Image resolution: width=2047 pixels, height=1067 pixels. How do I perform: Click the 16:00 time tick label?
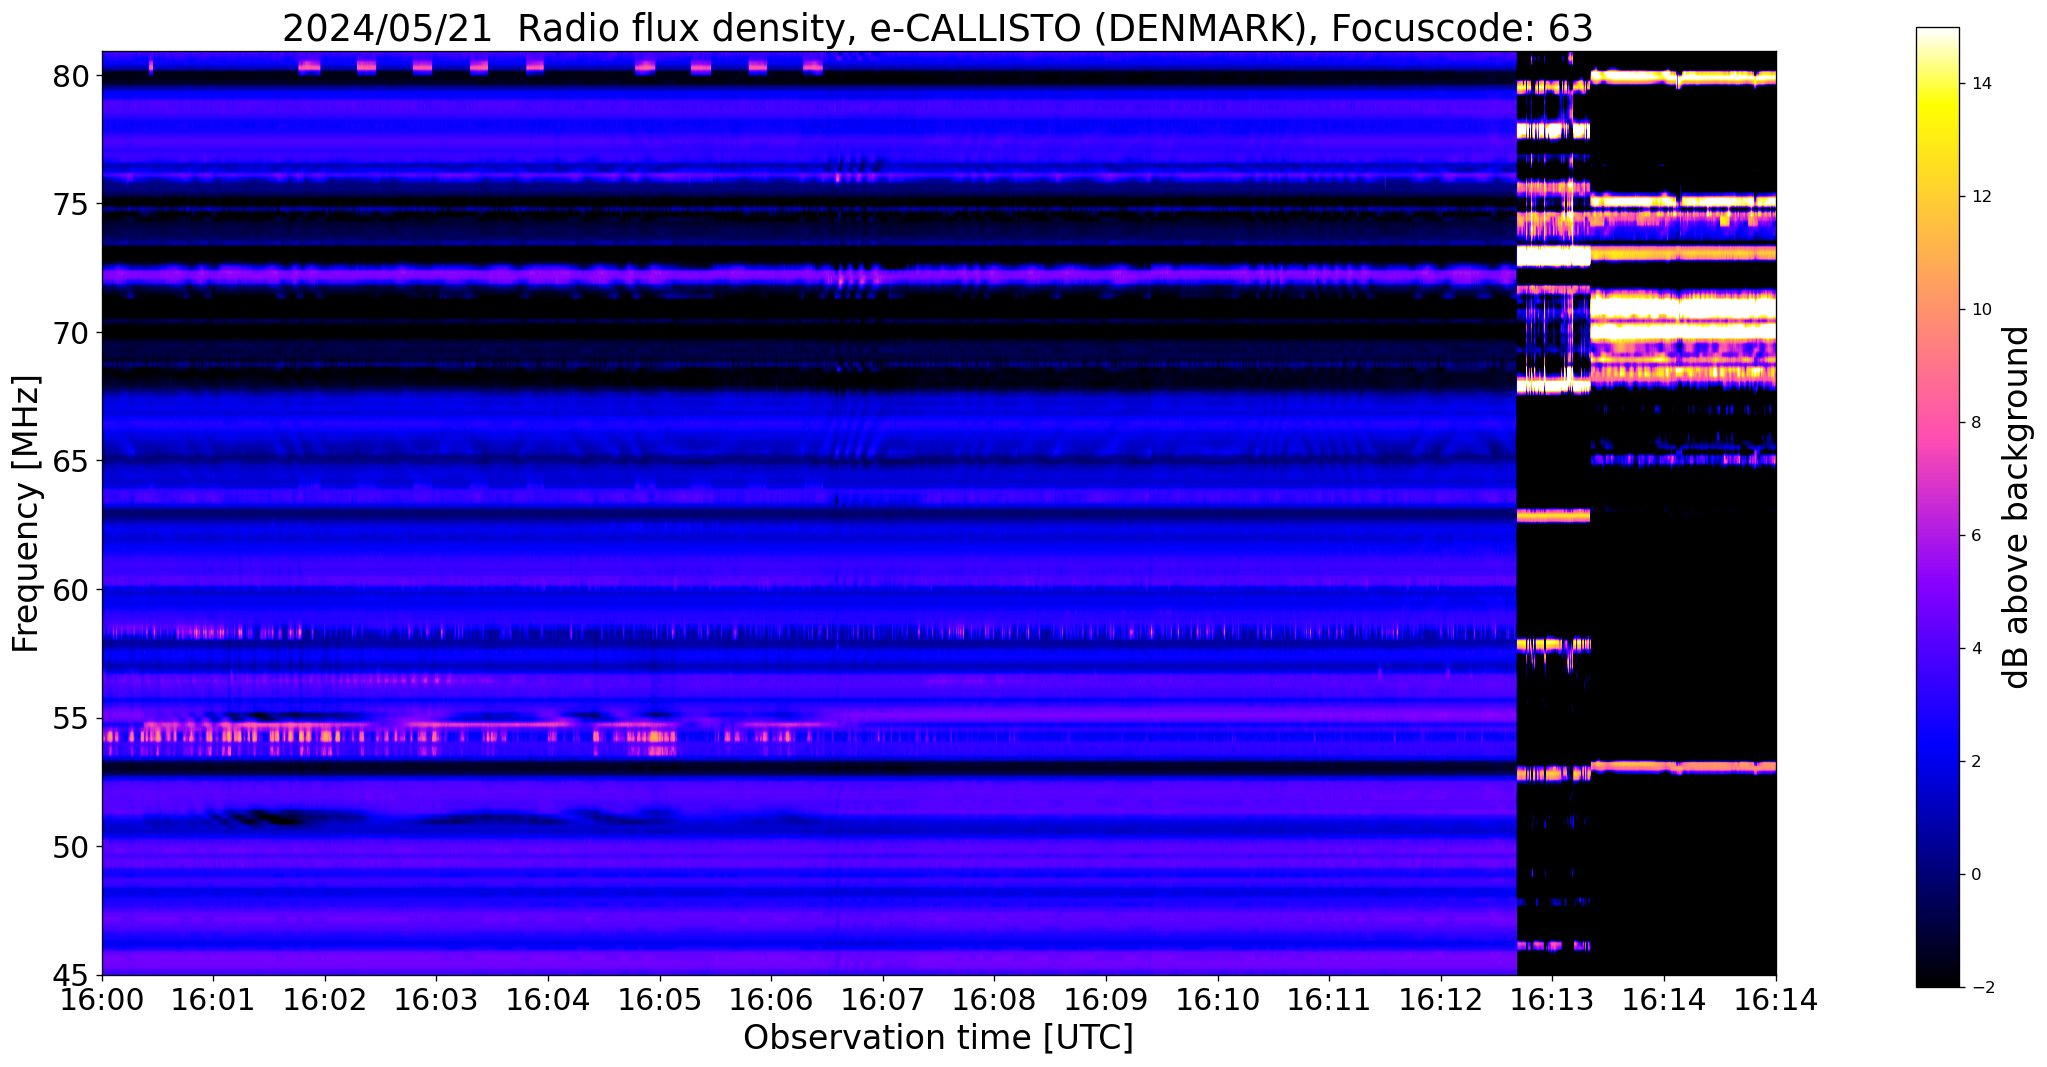[102, 999]
